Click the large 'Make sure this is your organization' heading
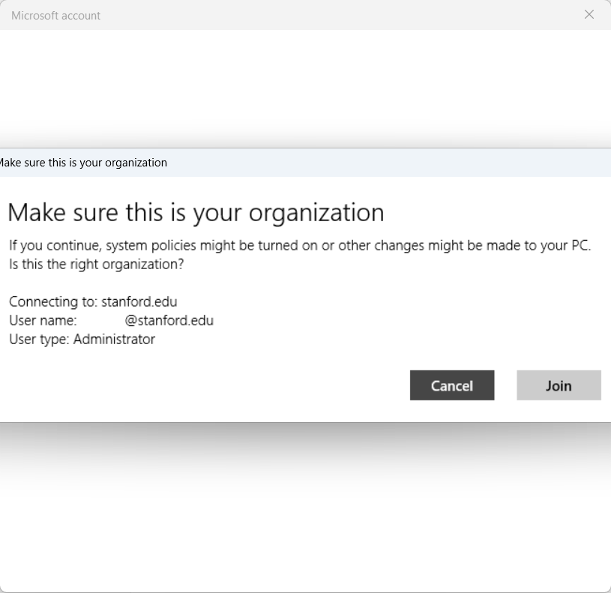Viewport: 611px width, 593px height. point(196,213)
